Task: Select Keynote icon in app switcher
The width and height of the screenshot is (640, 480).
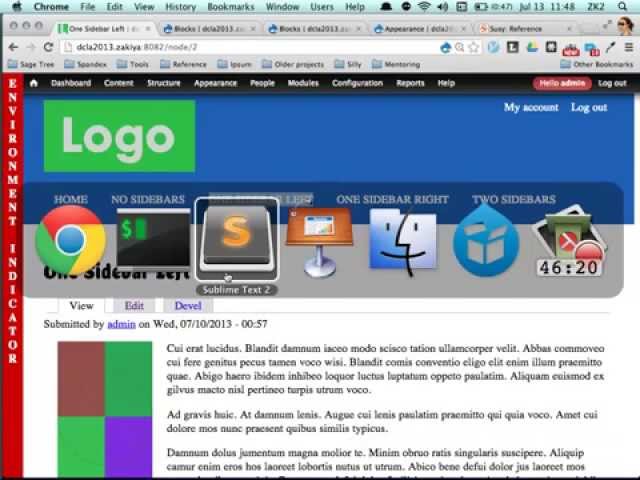Action: [320, 242]
